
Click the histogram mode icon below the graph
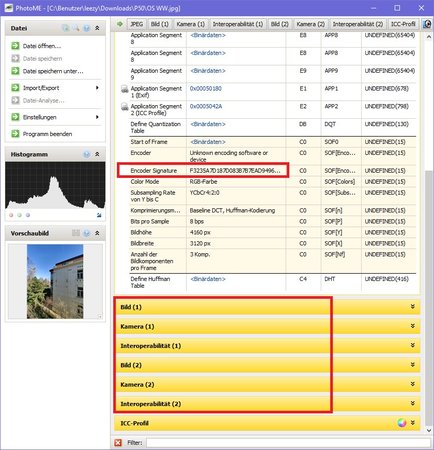pos(99,215)
